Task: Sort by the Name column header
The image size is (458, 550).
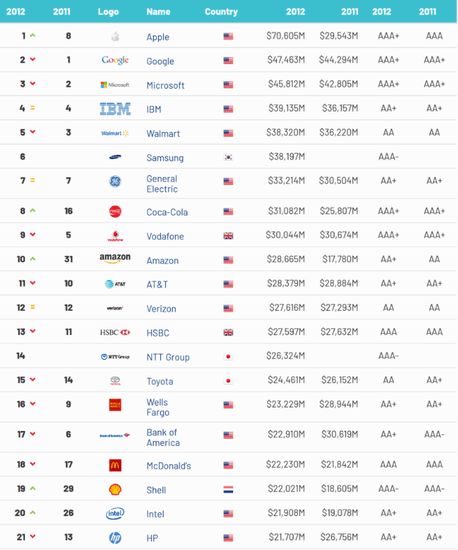Action: coord(158,12)
